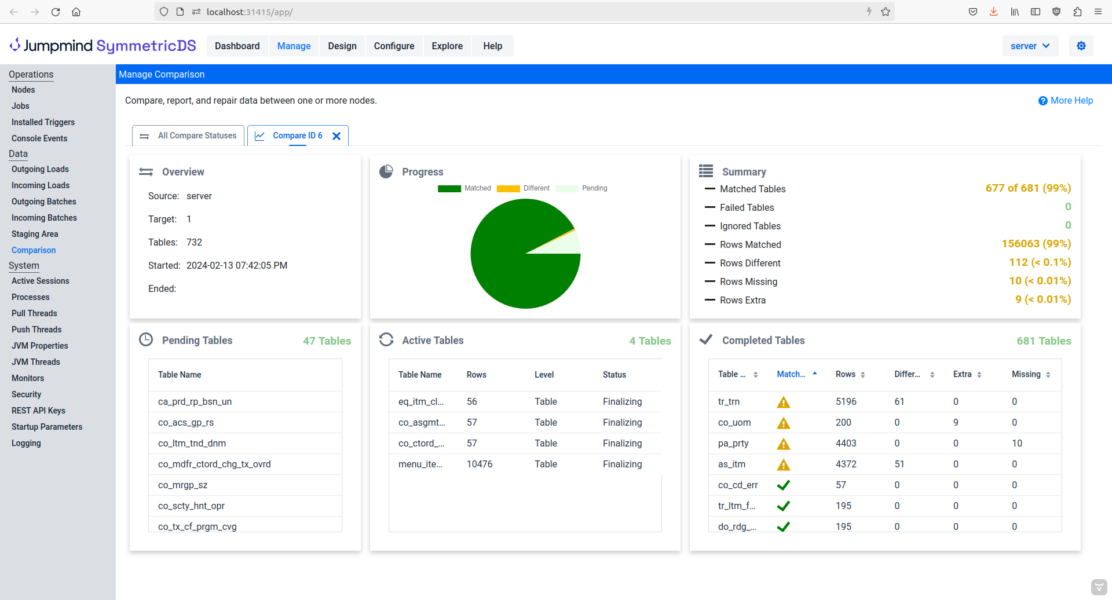Open the Explore page
1112x600 pixels.
(446, 46)
